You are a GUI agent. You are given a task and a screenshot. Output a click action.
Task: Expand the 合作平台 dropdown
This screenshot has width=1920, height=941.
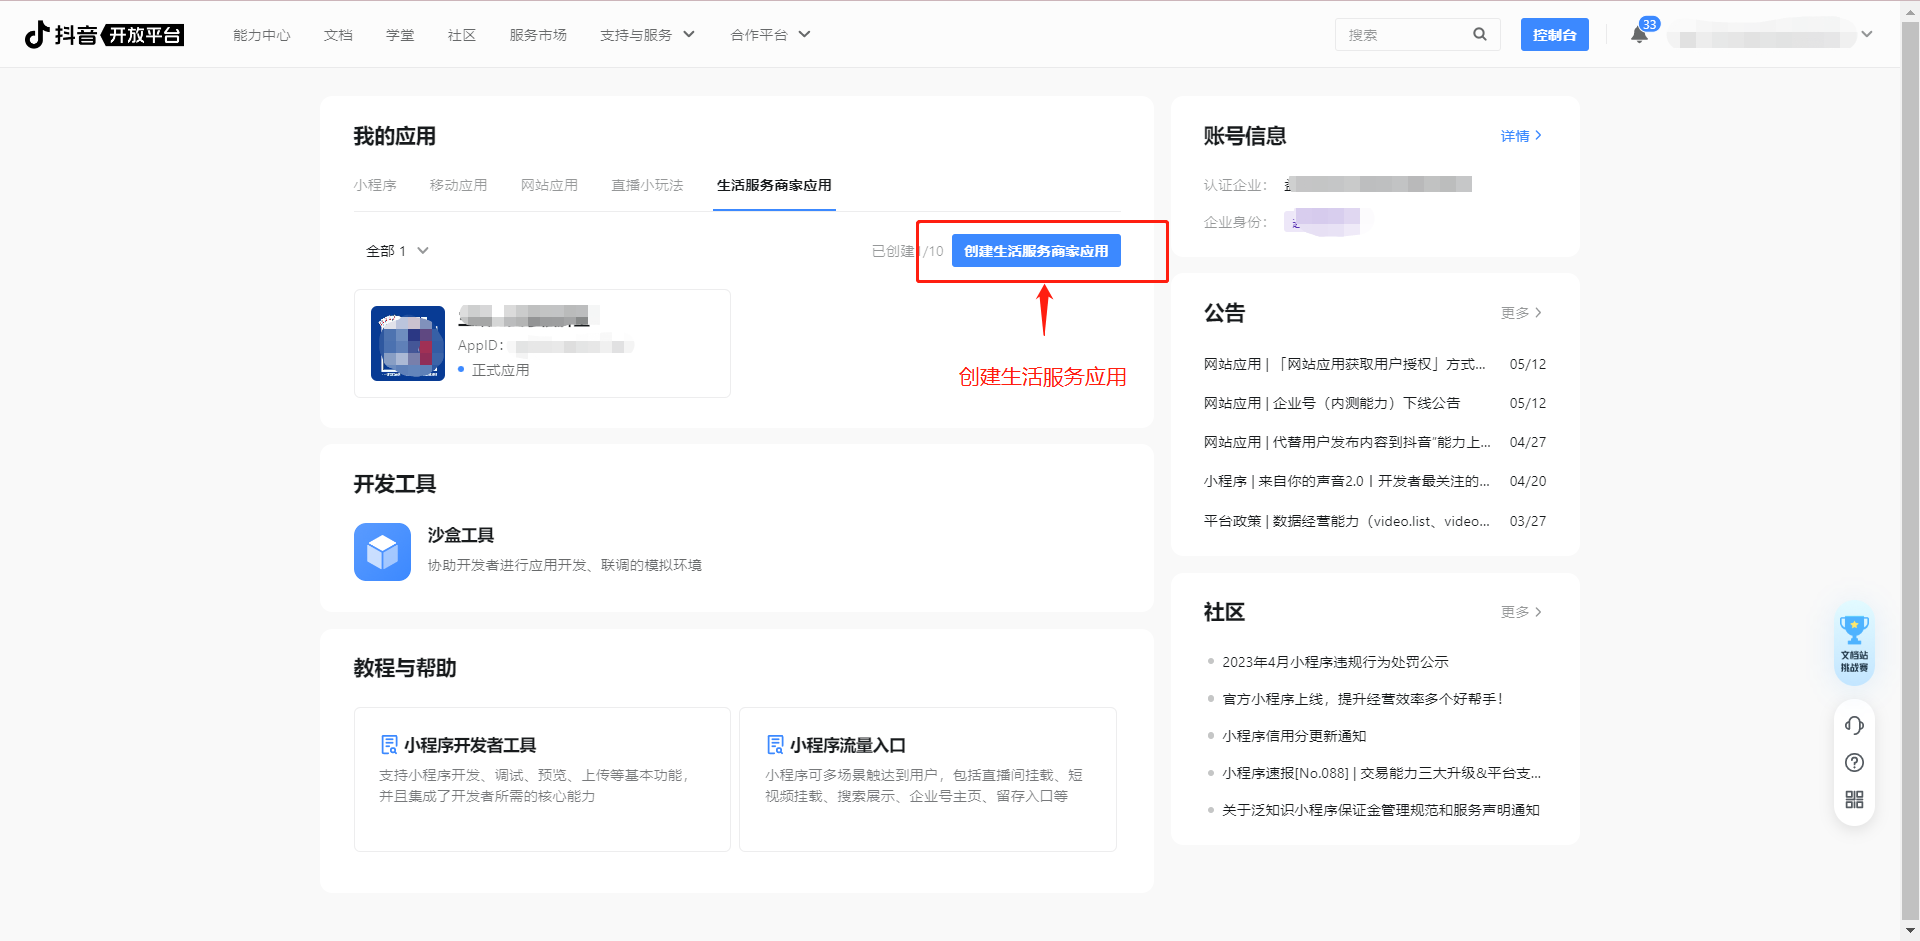[770, 35]
